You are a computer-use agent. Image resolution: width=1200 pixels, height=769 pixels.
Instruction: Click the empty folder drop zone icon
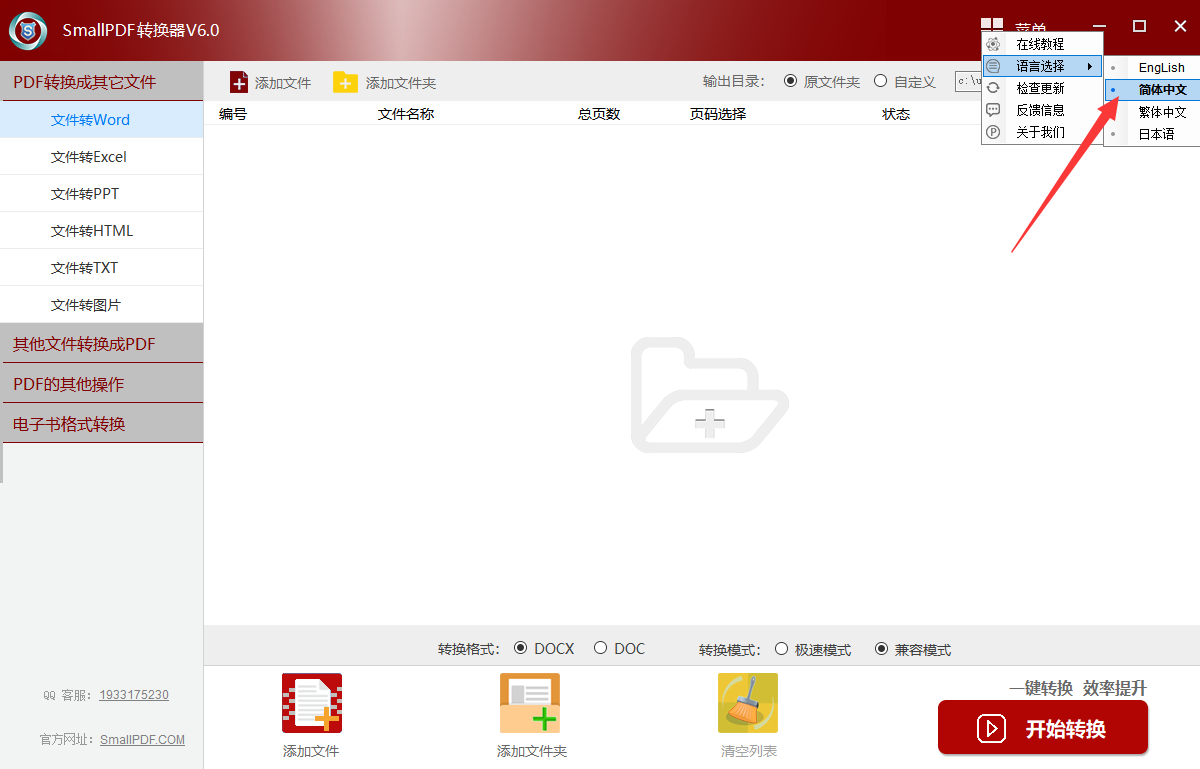(709, 396)
